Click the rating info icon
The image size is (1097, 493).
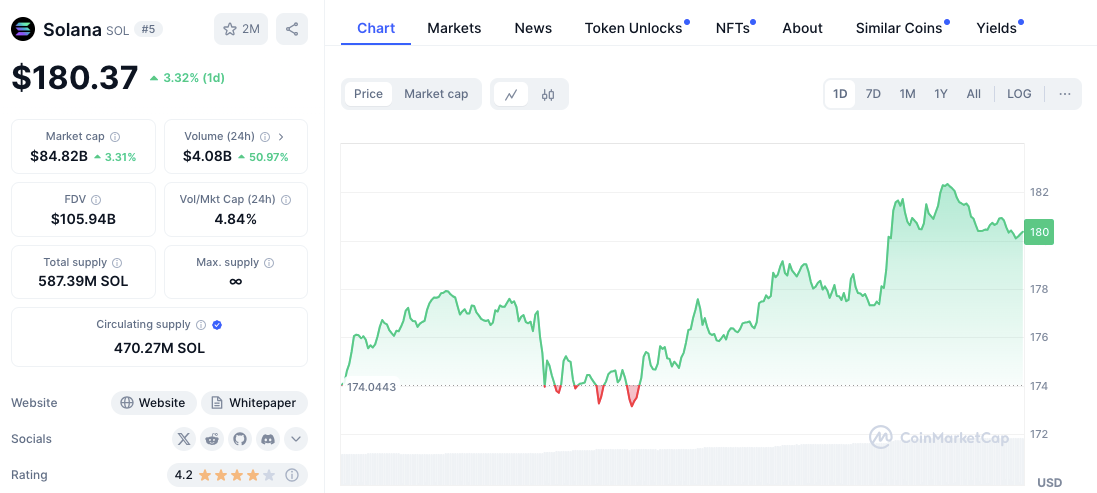[292, 476]
